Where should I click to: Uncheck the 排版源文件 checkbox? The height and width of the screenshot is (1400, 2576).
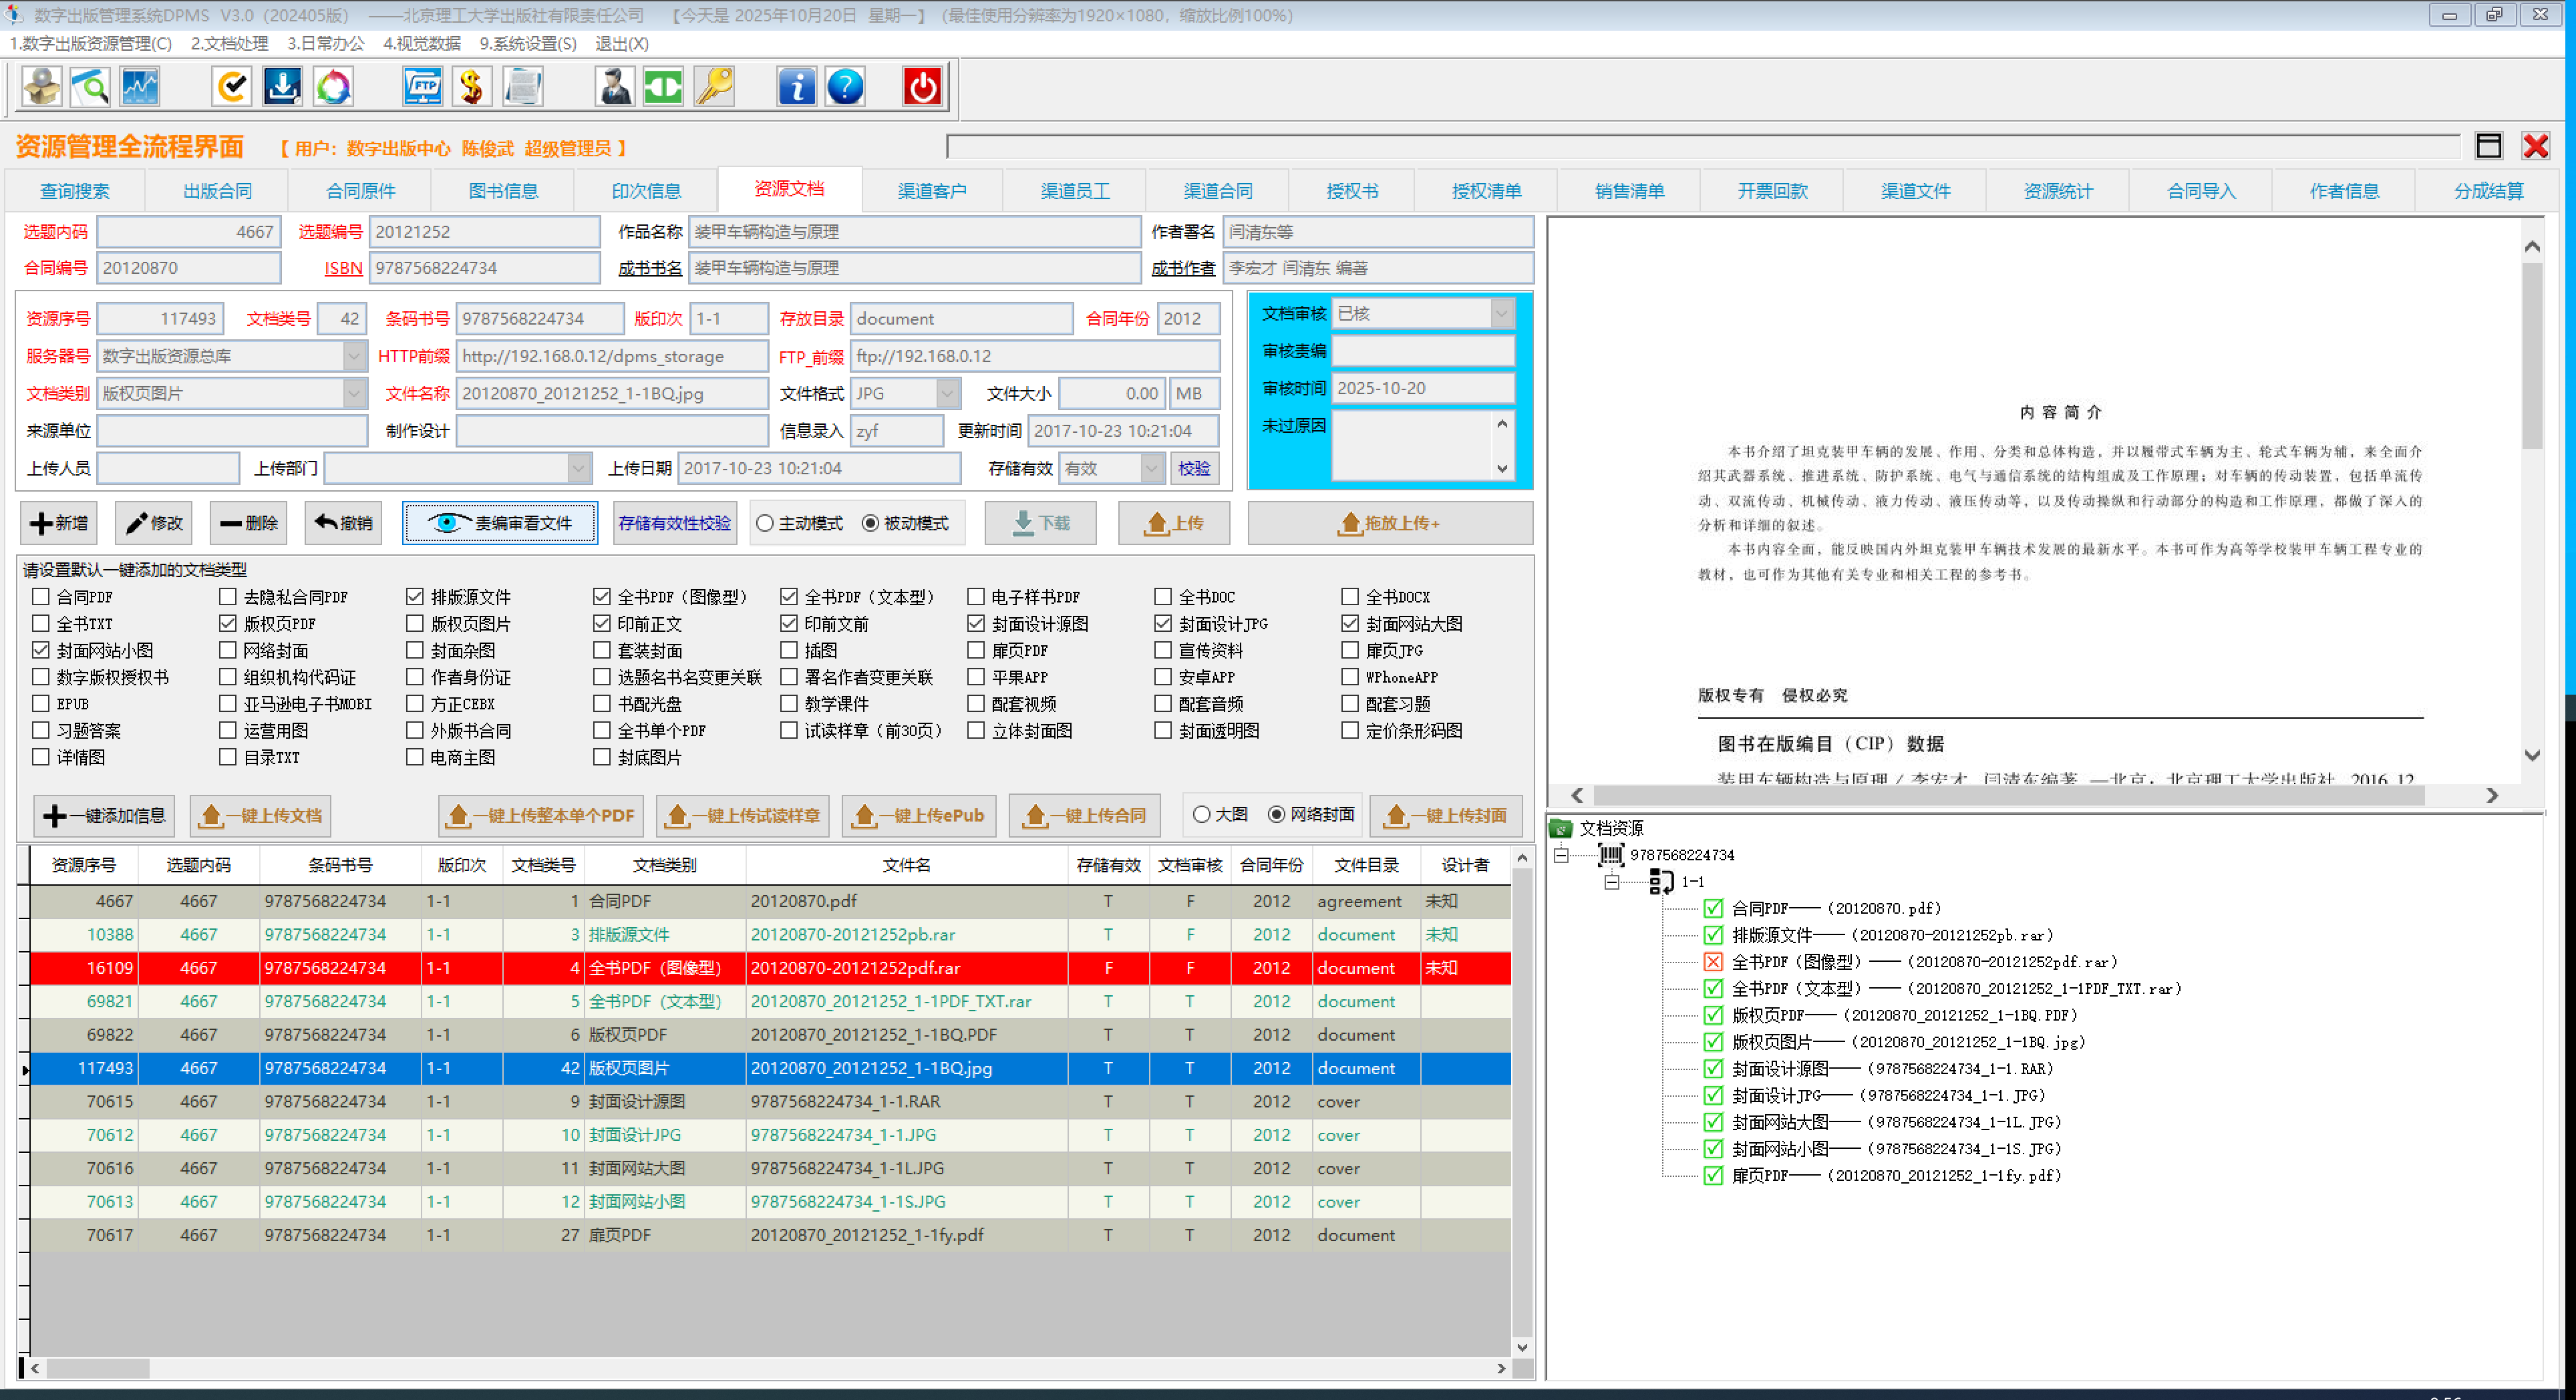click(415, 597)
